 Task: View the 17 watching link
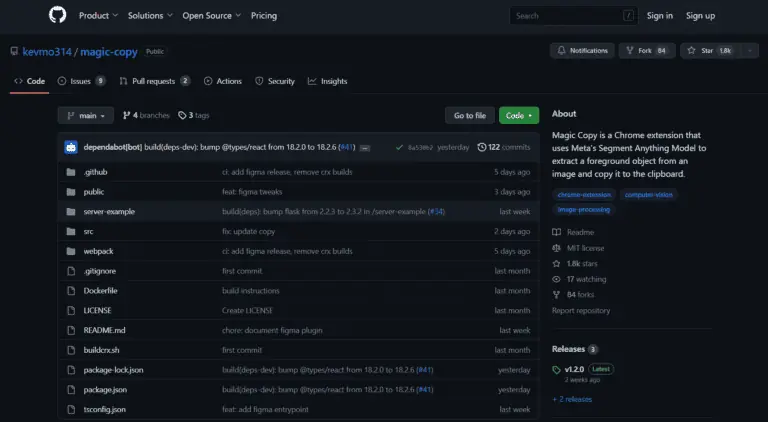579,279
